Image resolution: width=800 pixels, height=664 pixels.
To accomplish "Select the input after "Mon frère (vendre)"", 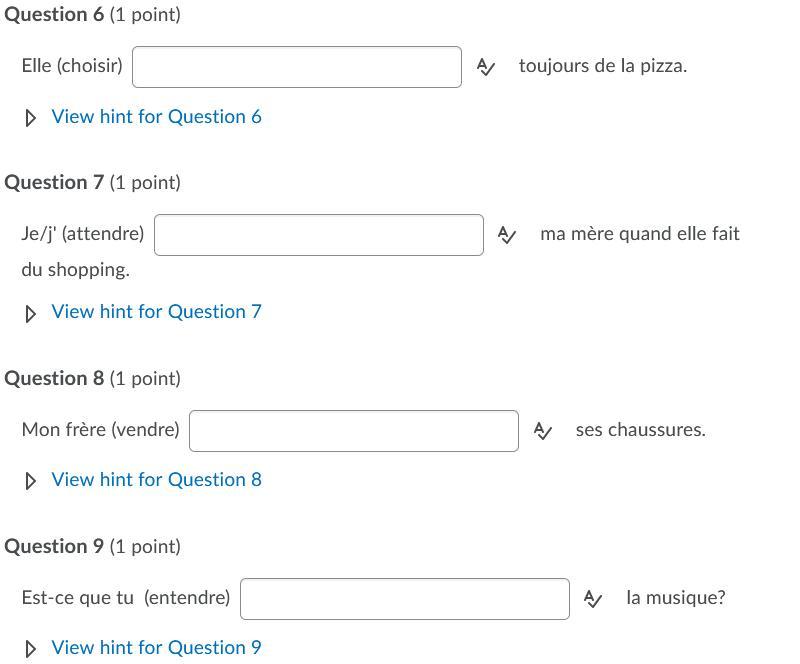I will [x=354, y=431].
